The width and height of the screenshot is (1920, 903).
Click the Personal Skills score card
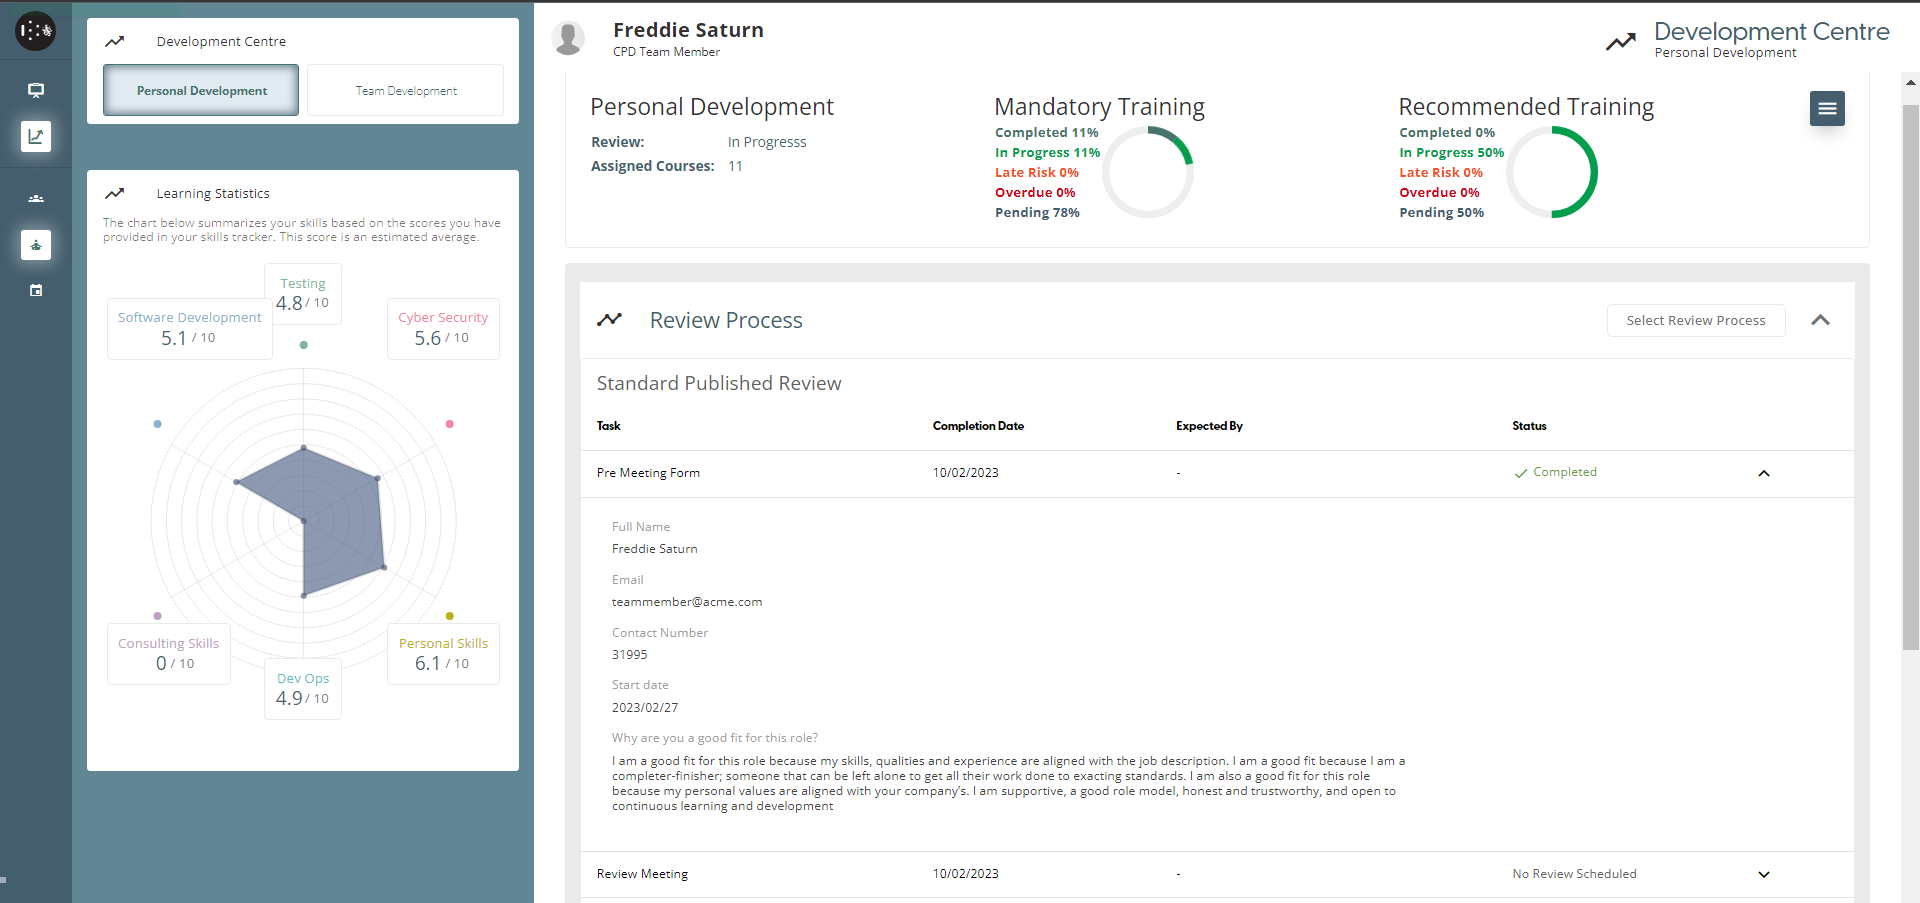(x=443, y=654)
